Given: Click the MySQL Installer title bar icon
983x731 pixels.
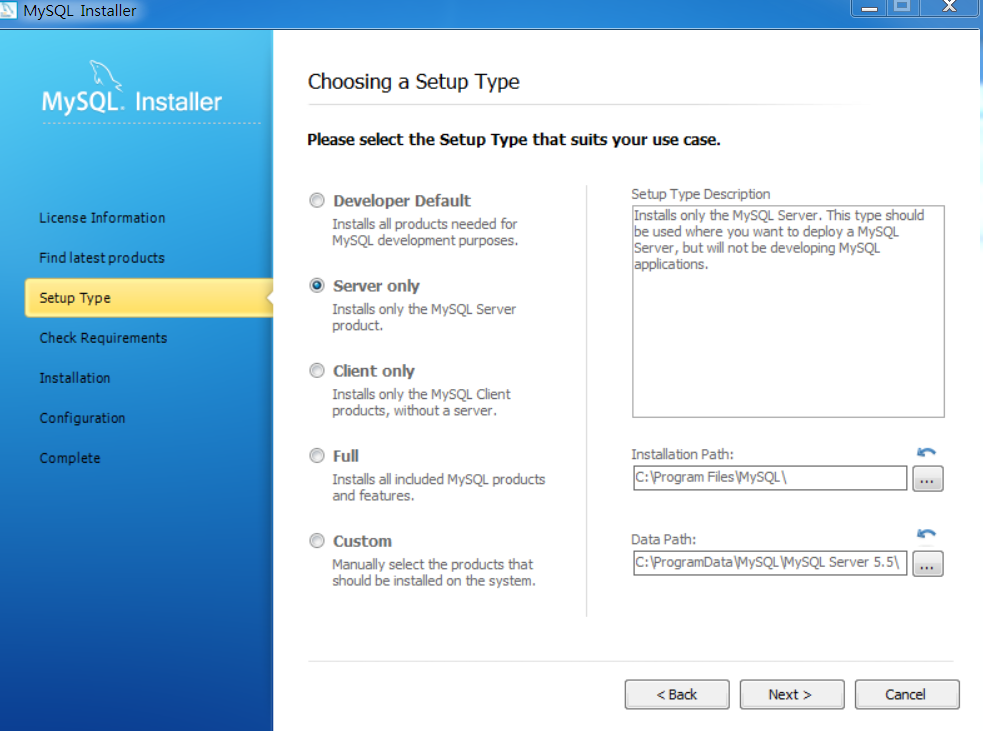Looking at the screenshot, I should pyautogui.click(x=8, y=9).
